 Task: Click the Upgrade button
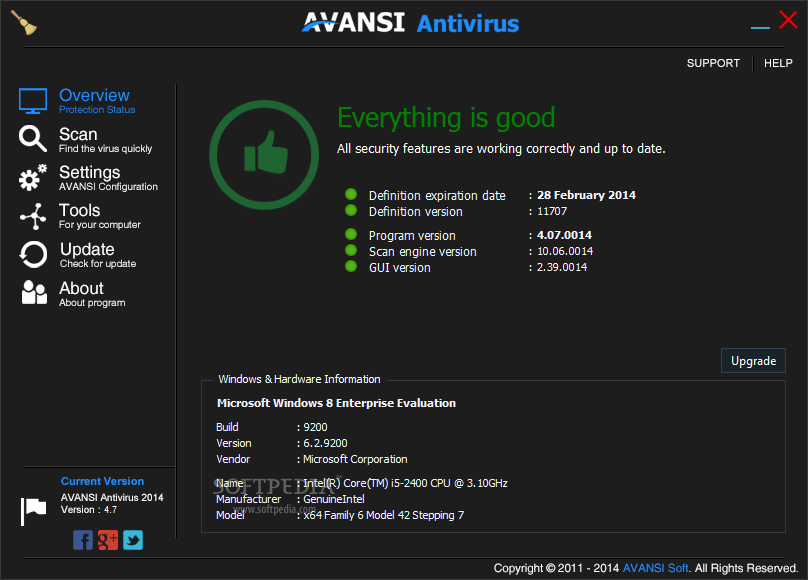tap(753, 361)
